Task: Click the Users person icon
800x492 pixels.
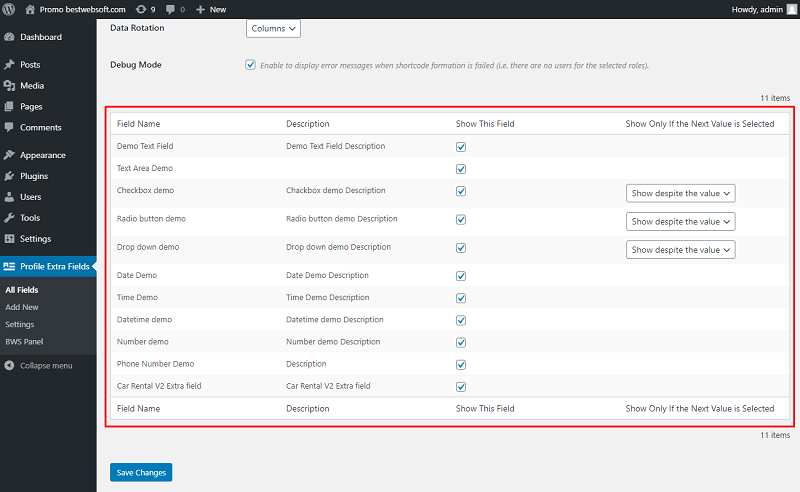Action: pos(9,196)
